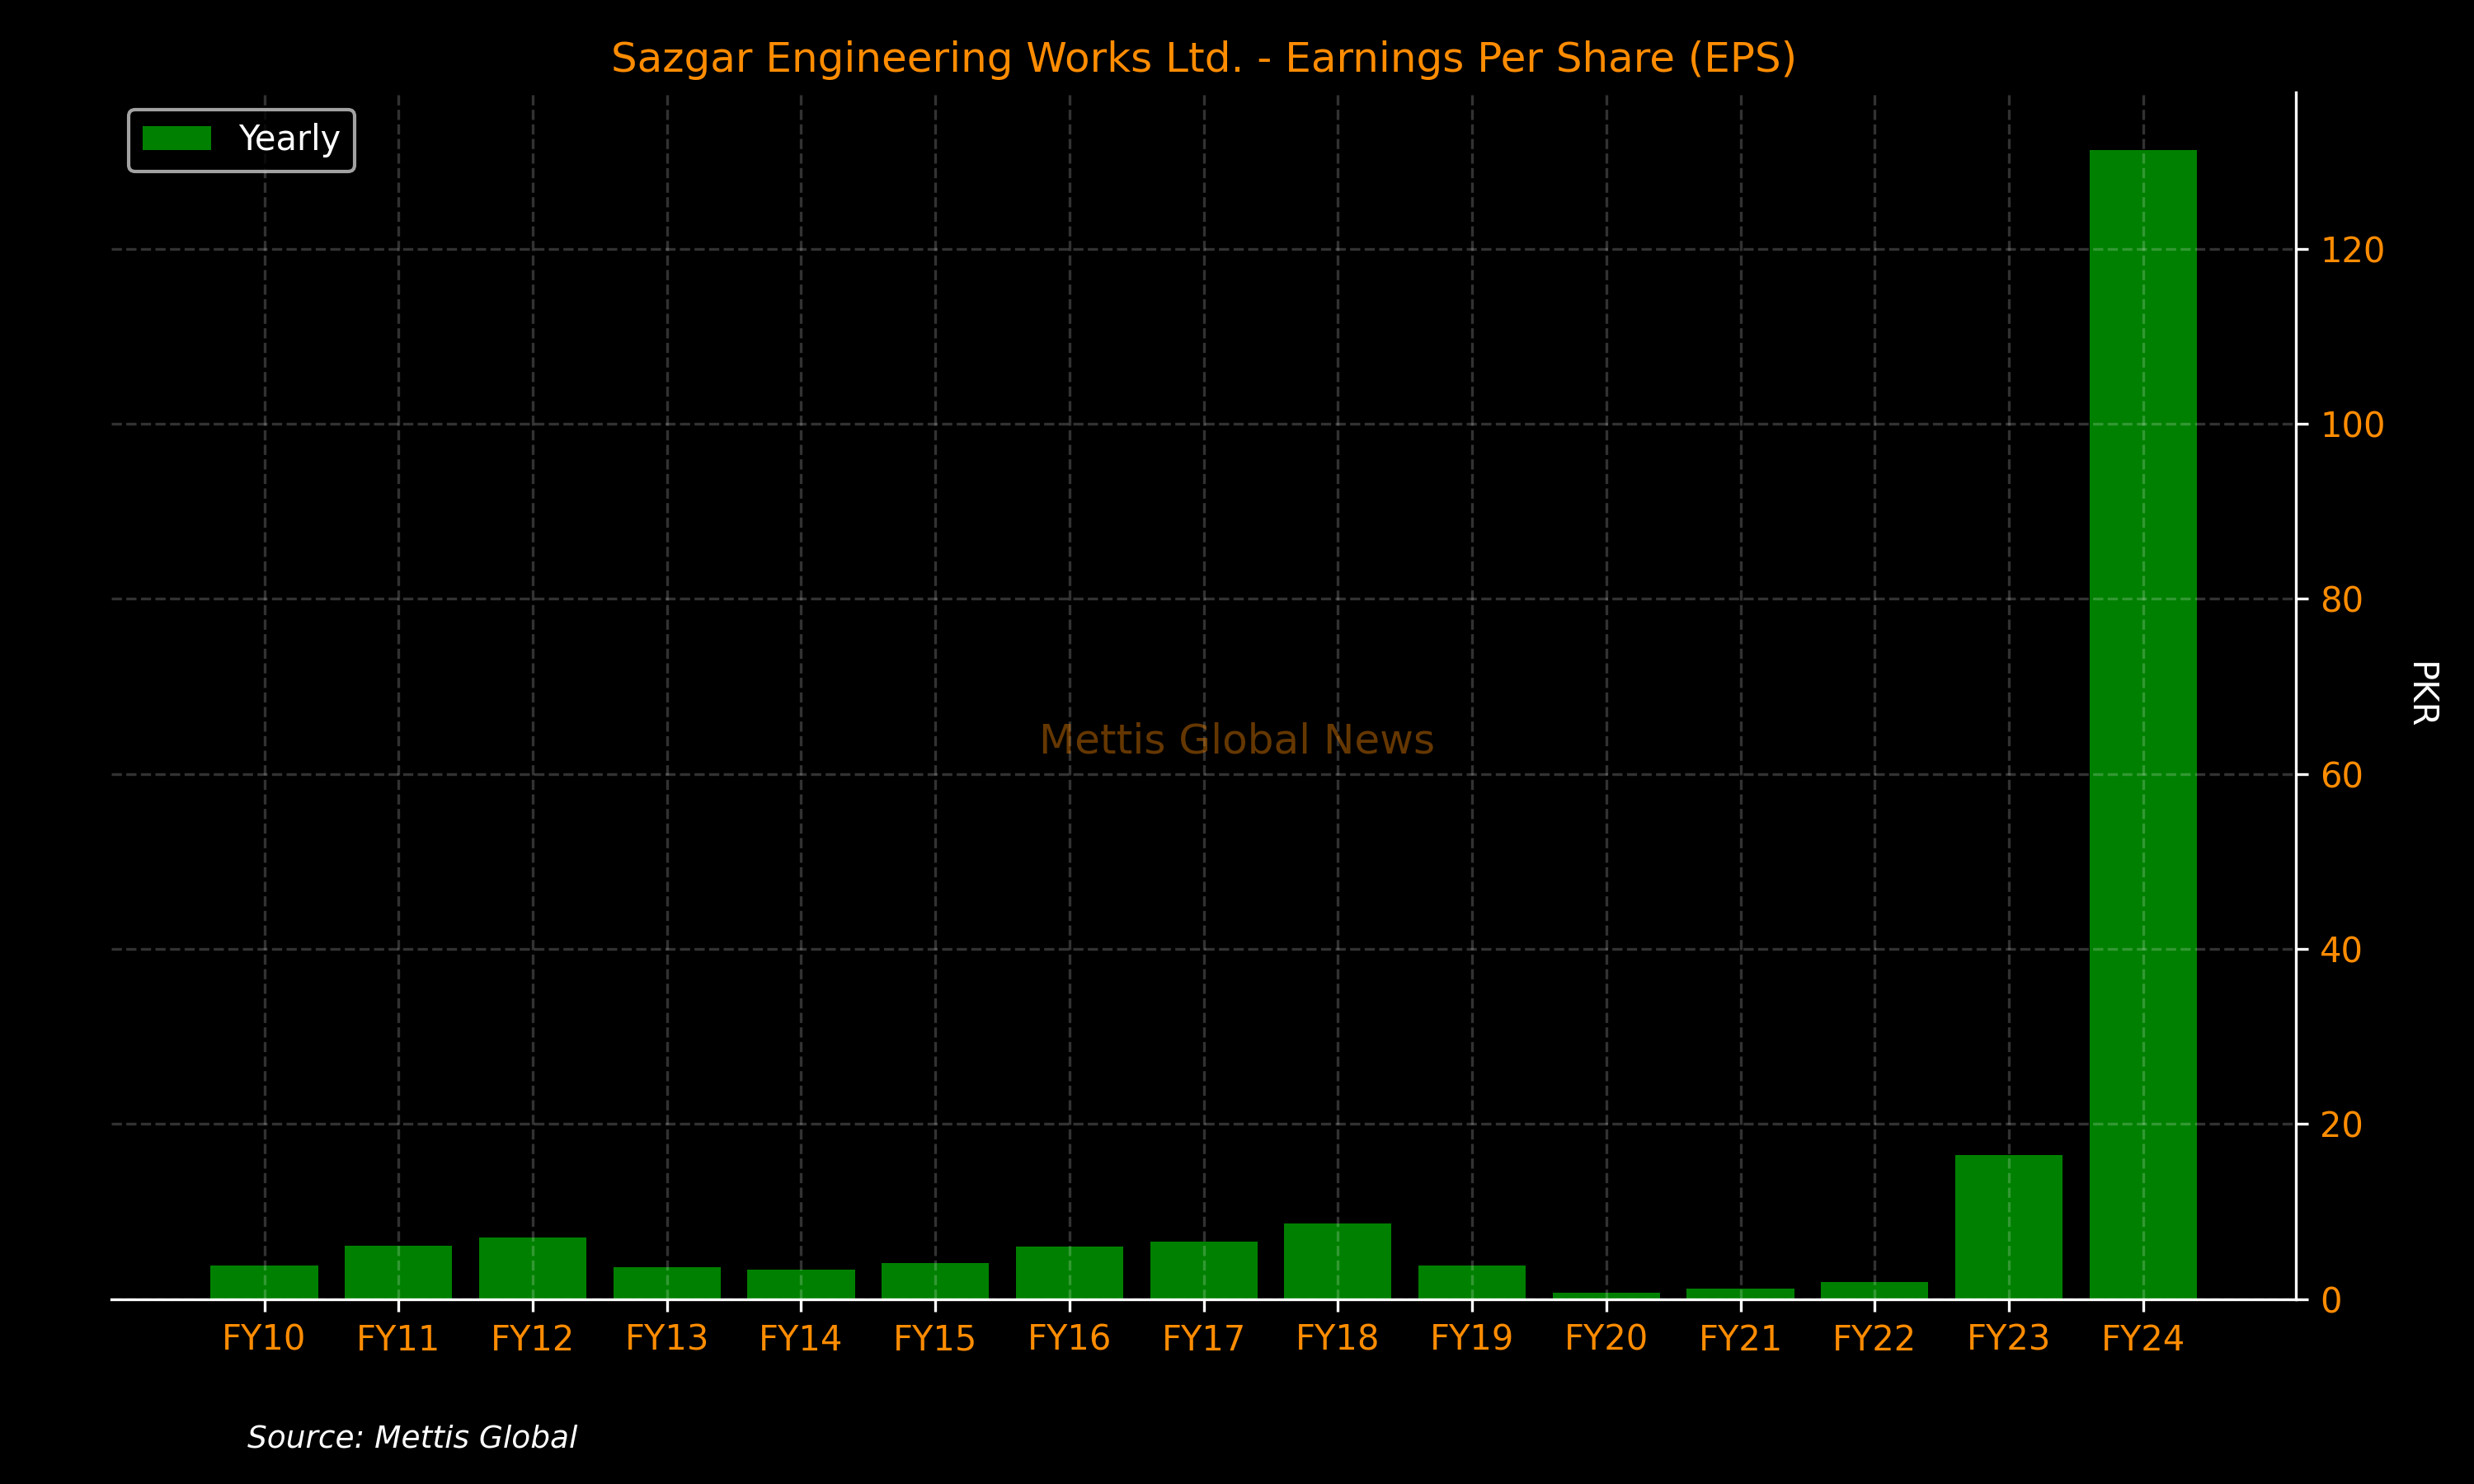Click the 0 y-axis value
The image size is (2474, 1484).
pos(2331,1300)
